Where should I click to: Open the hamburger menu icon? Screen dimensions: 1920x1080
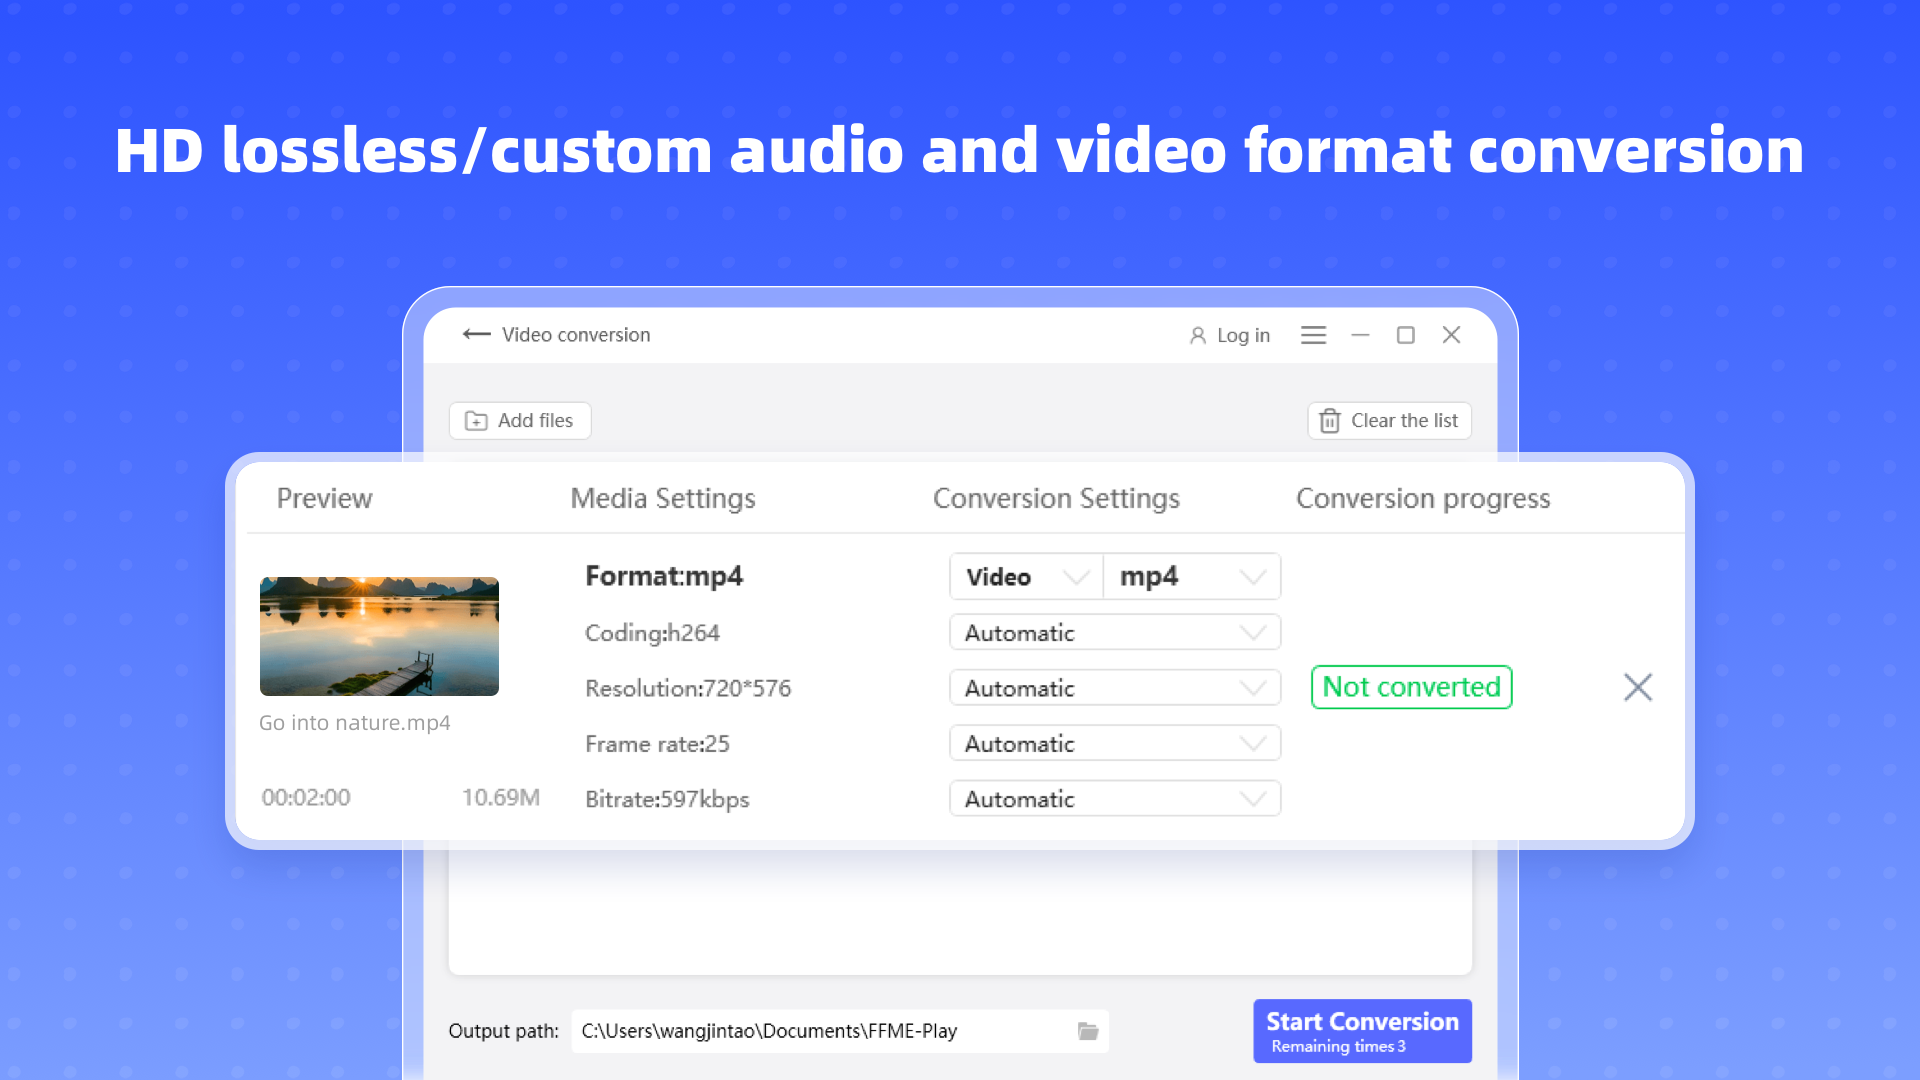tap(1313, 335)
